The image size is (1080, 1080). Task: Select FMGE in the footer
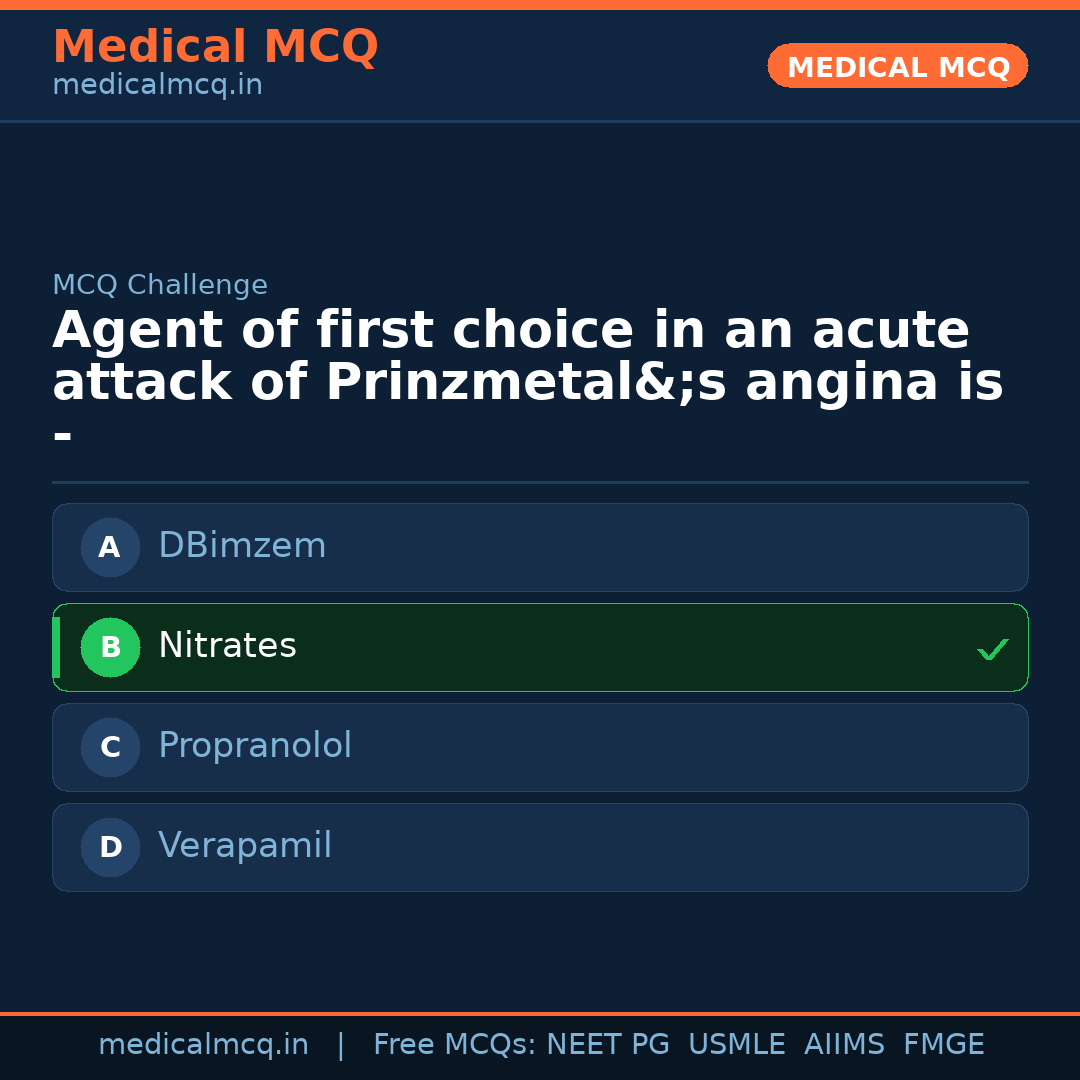point(943,1045)
